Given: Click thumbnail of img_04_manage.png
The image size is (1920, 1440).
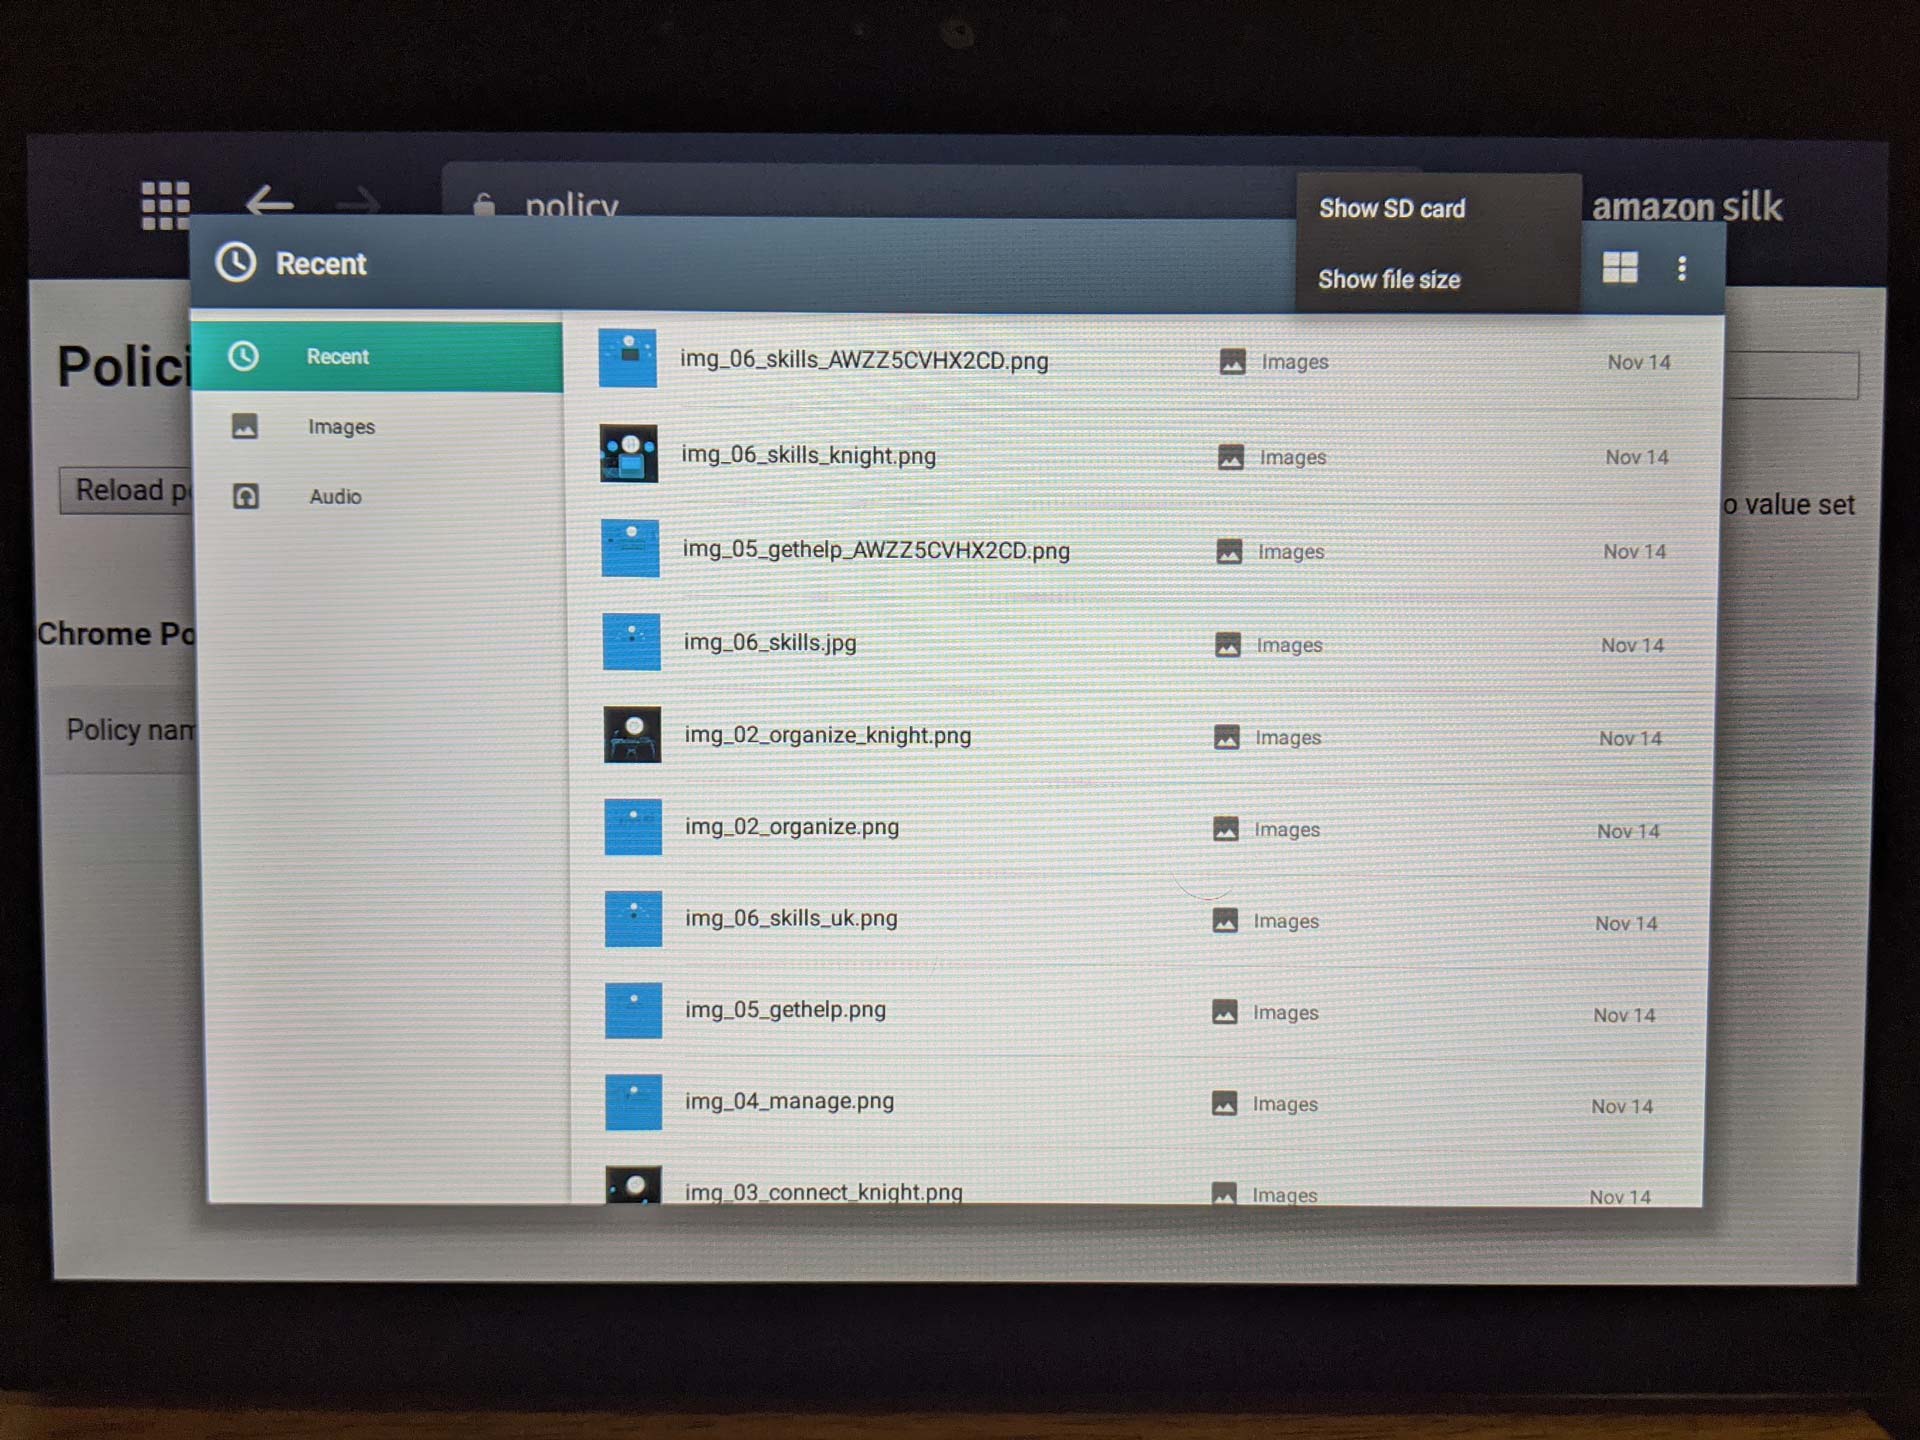Looking at the screenshot, I should [x=633, y=1102].
